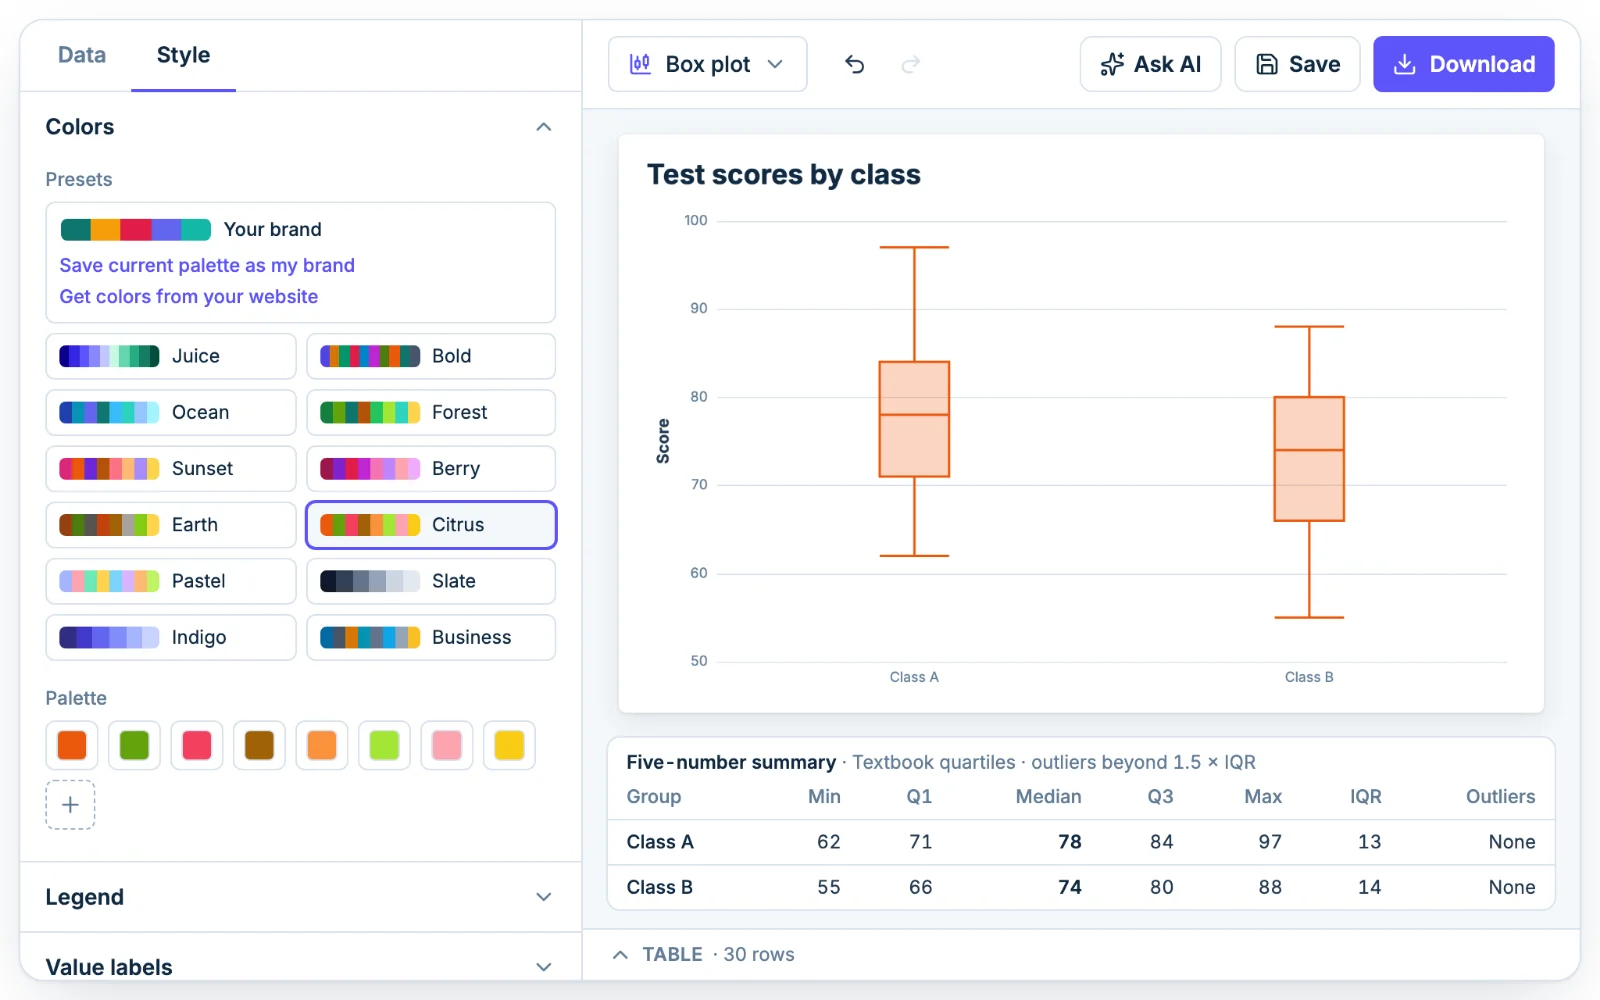Click Get colors from your website link

pyautogui.click(x=189, y=296)
